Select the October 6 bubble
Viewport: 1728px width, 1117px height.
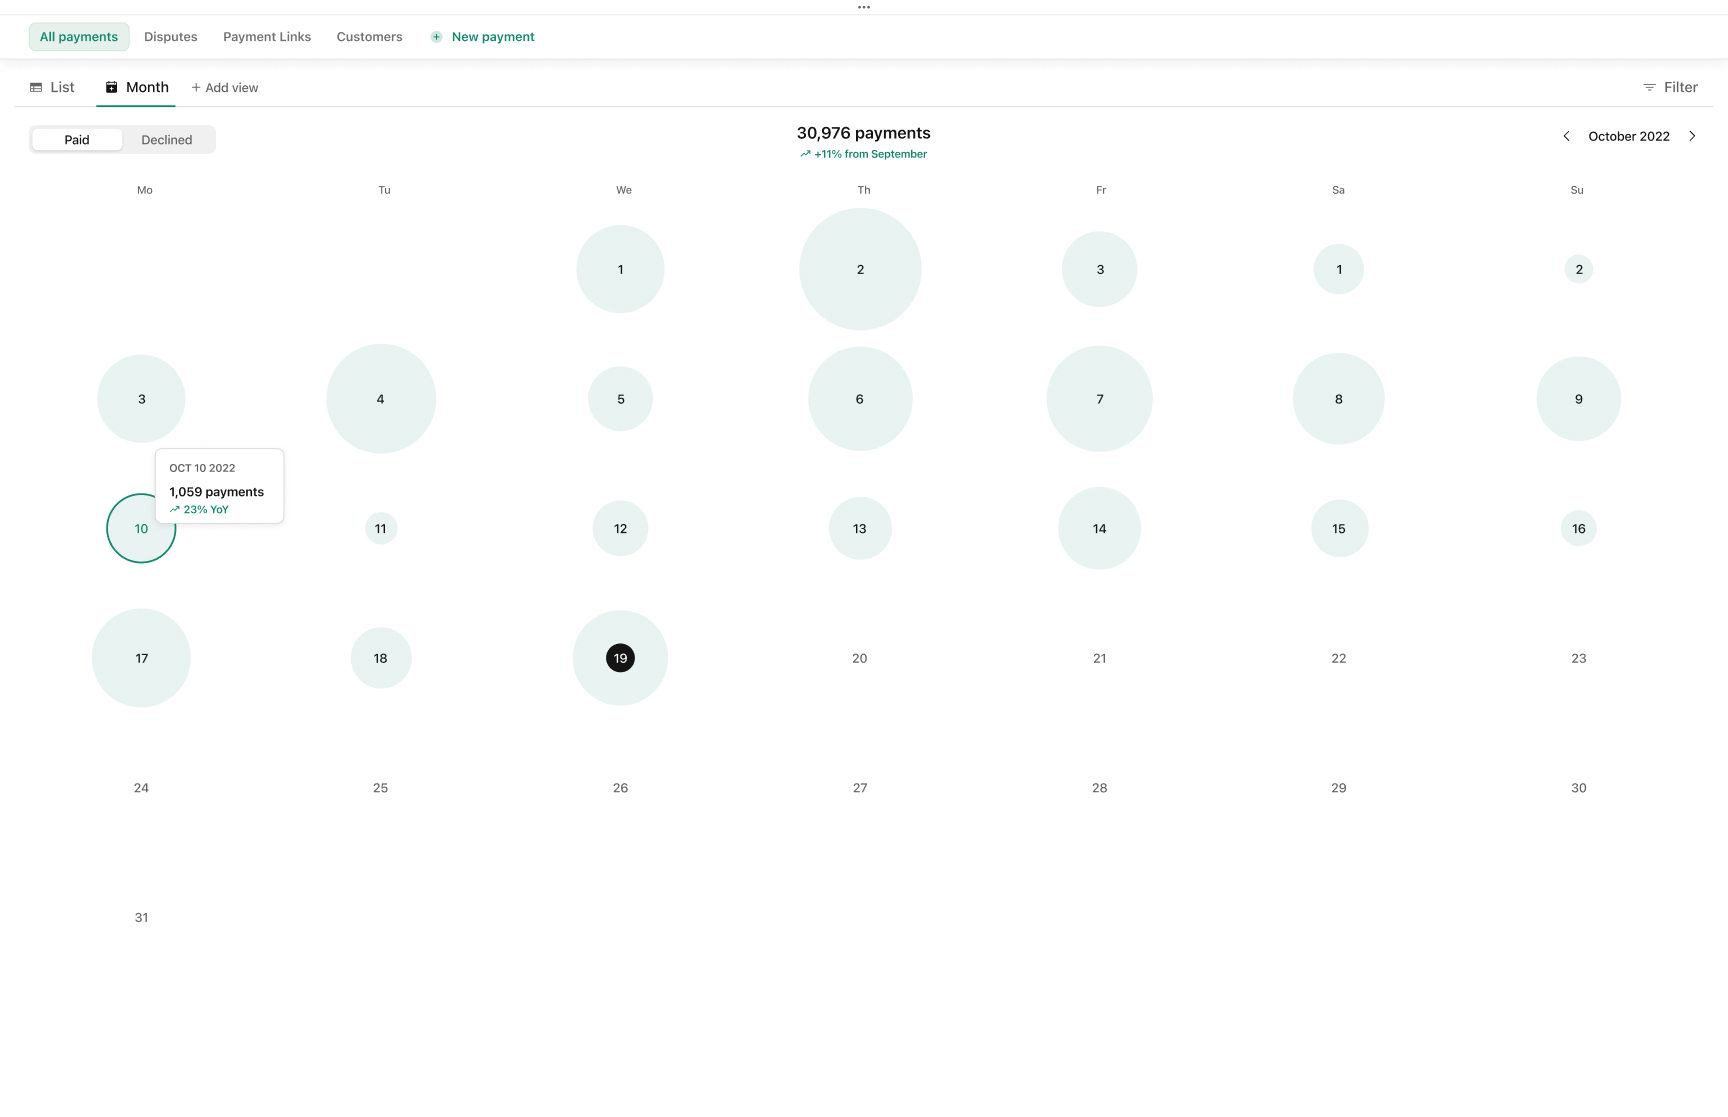point(860,399)
